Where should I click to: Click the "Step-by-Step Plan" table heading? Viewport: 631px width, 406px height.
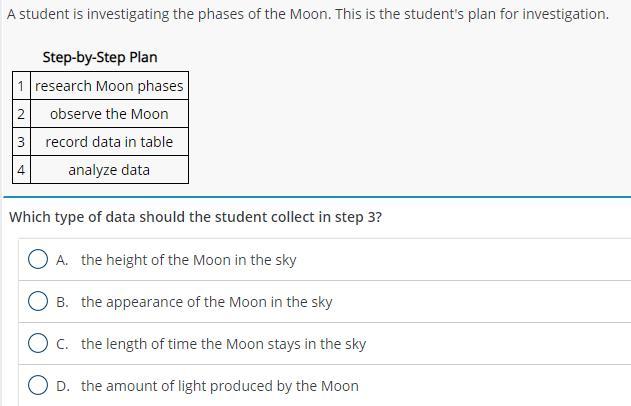point(100,57)
